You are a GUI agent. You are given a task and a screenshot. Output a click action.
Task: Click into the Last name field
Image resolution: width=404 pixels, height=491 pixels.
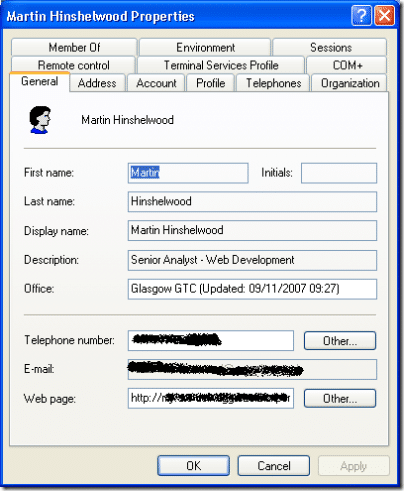(x=252, y=202)
